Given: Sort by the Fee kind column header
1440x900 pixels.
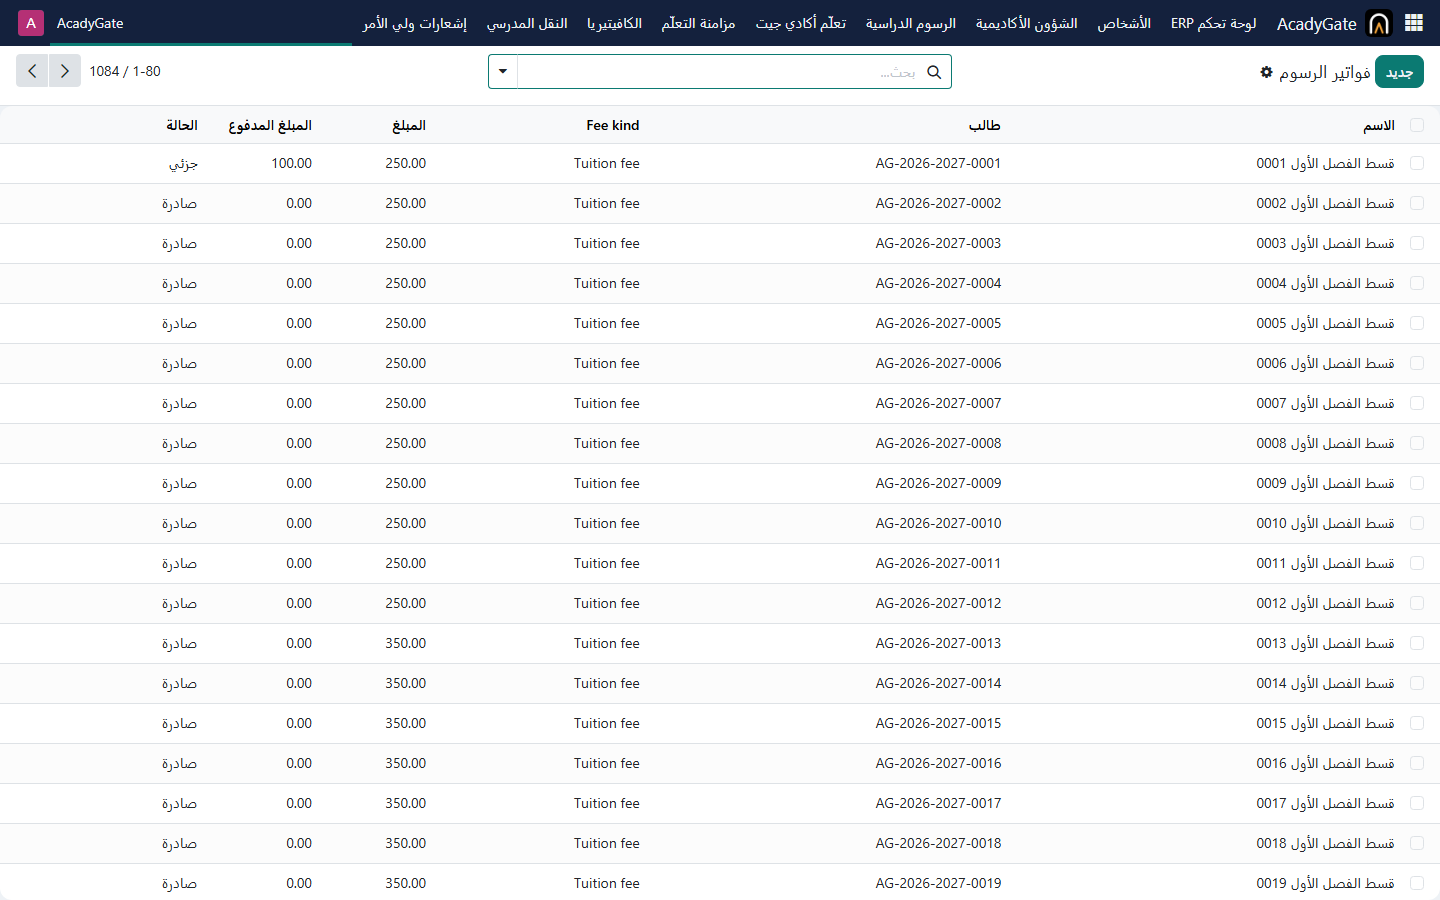Looking at the screenshot, I should (613, 125).
